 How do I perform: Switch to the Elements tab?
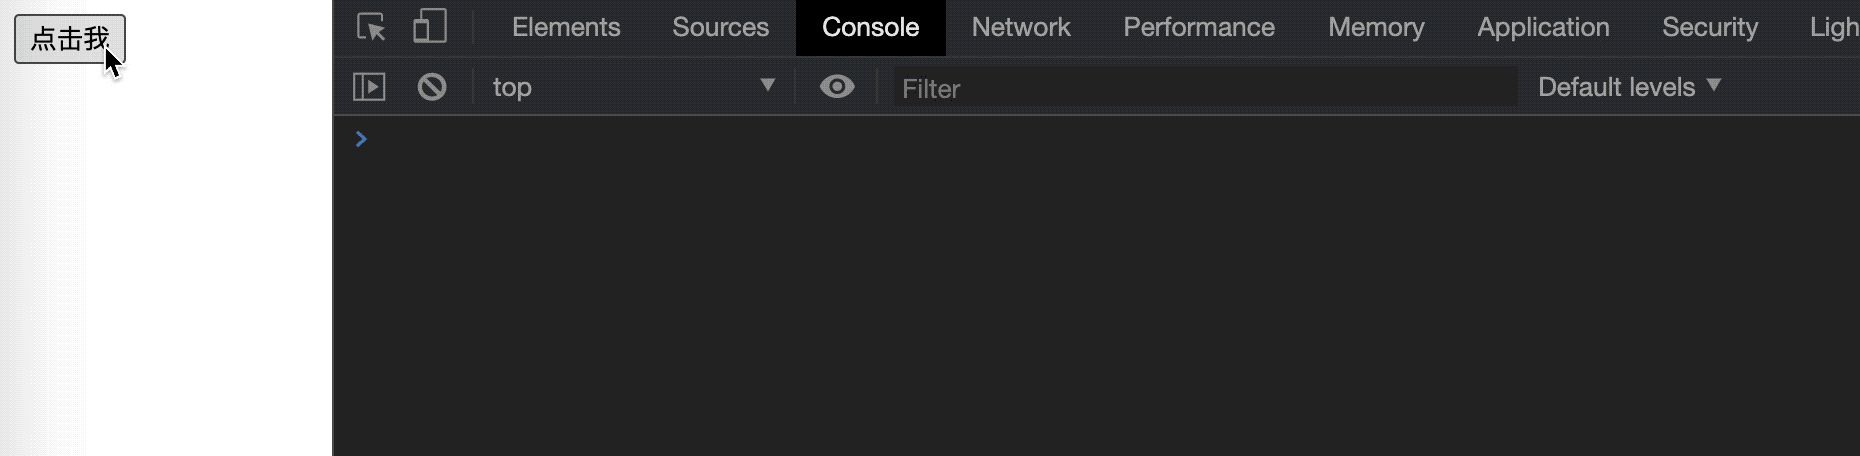tap(566, 27)
